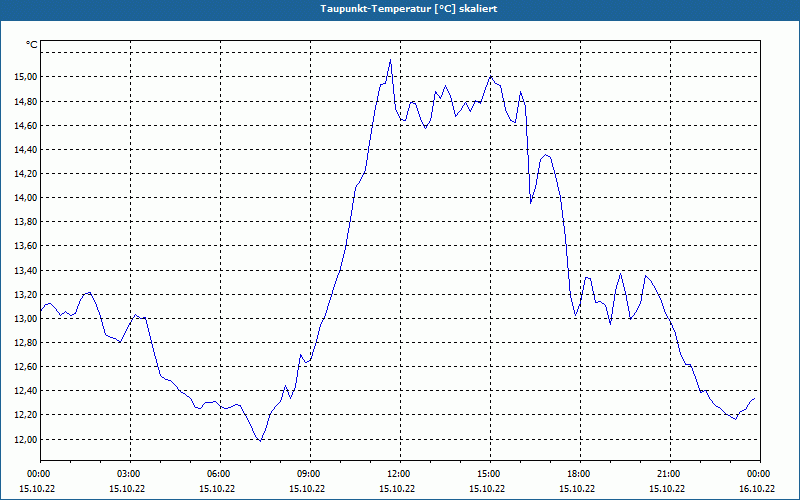800x500 pixels.
Task: Click the '00:00' time label dated 16.10.22
Action: click(760, 474)
